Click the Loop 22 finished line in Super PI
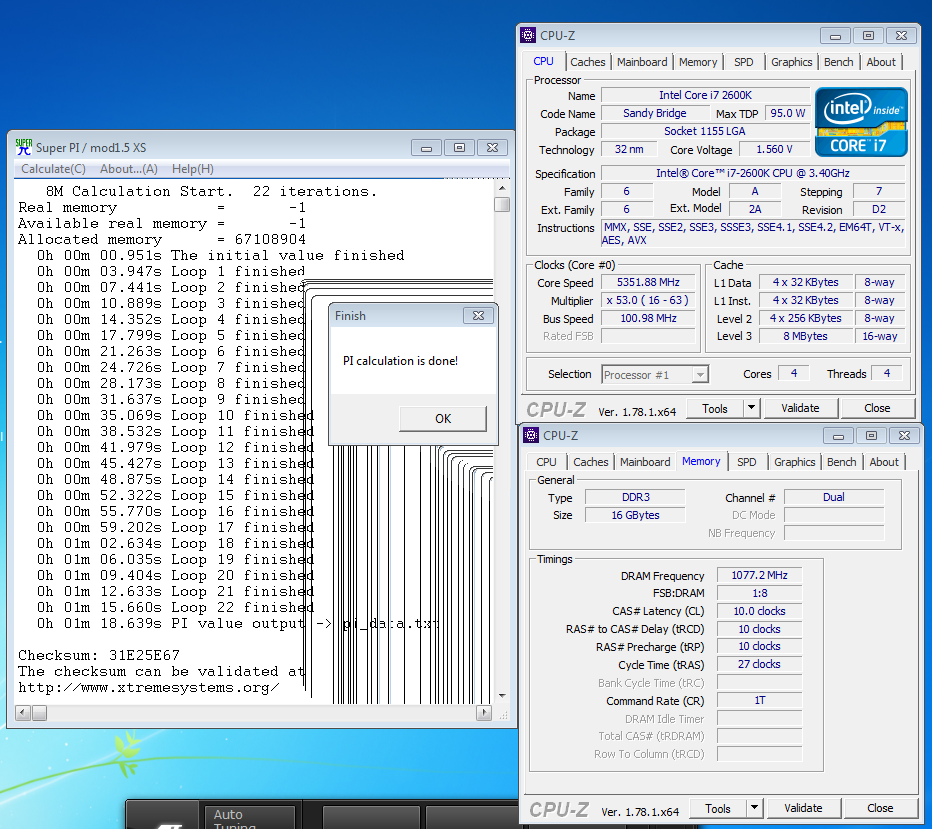This screenshot has height=829, width=932. click(175, 607)
